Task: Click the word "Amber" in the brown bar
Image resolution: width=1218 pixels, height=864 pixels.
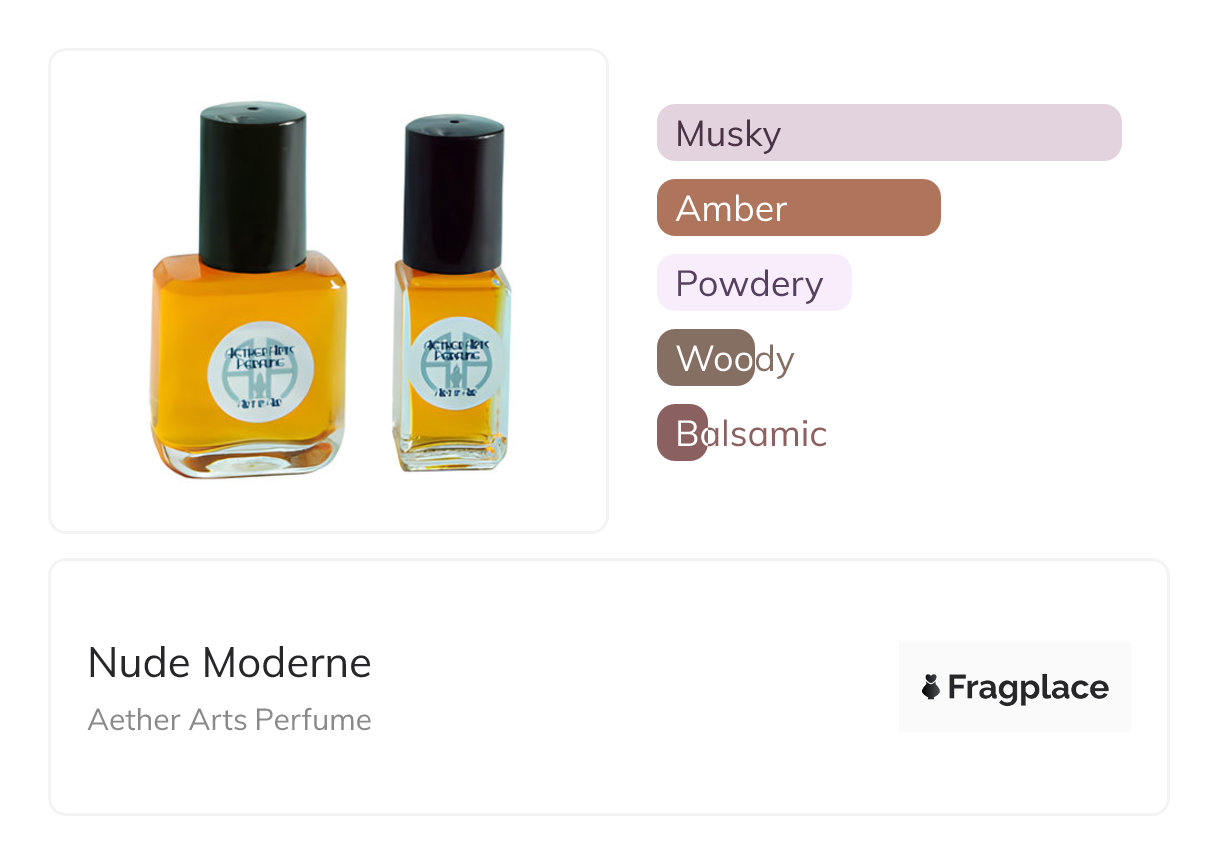Action: pyautogui.click(x=731, y=208)
